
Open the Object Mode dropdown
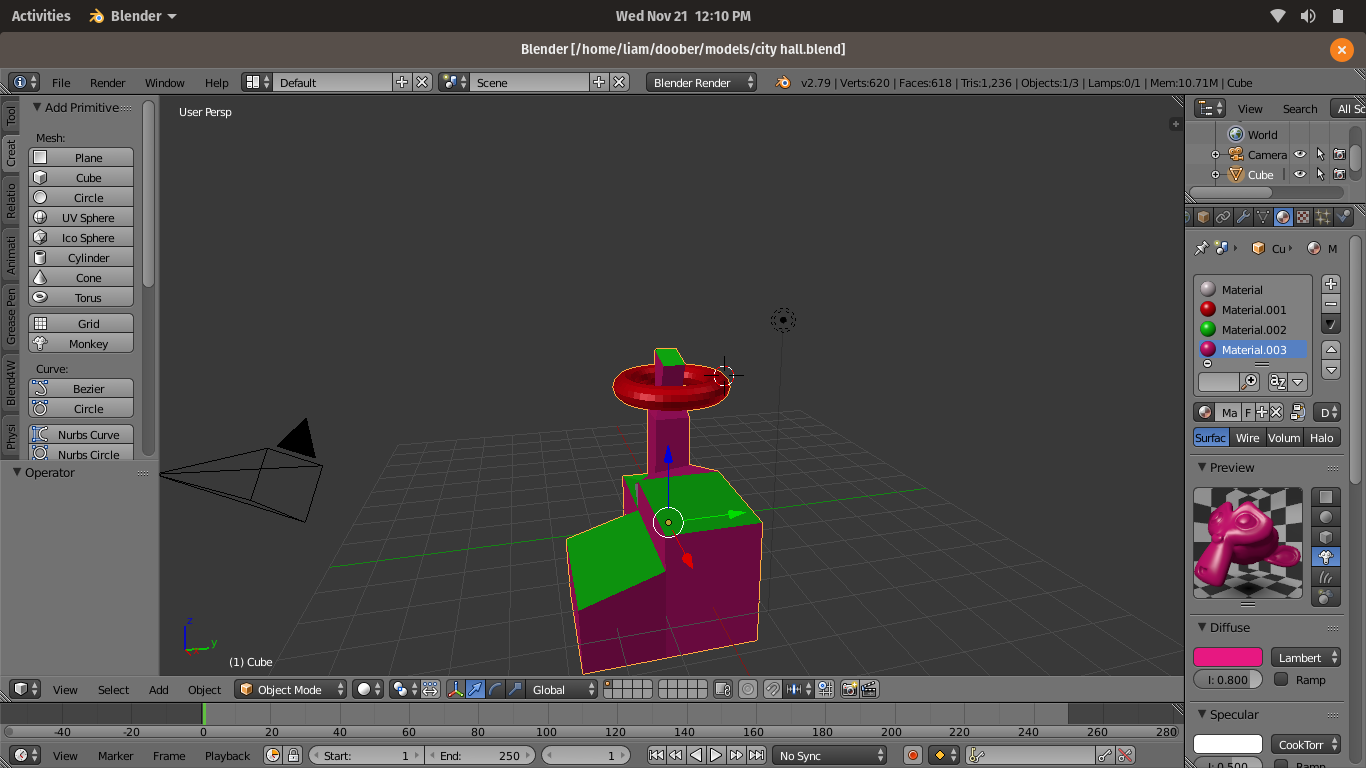tap(291, 689)
